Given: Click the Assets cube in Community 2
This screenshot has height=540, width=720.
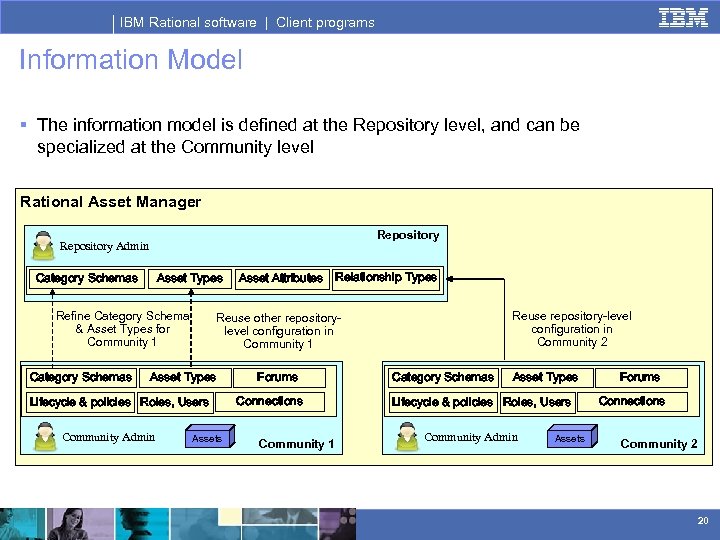Looking at the screenshot, I should click(x=572, y=436).
